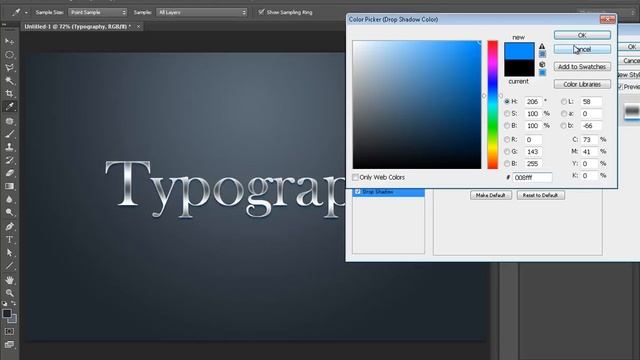Select the brightness B radio button

pyautogui.click(x=507, y=125)
